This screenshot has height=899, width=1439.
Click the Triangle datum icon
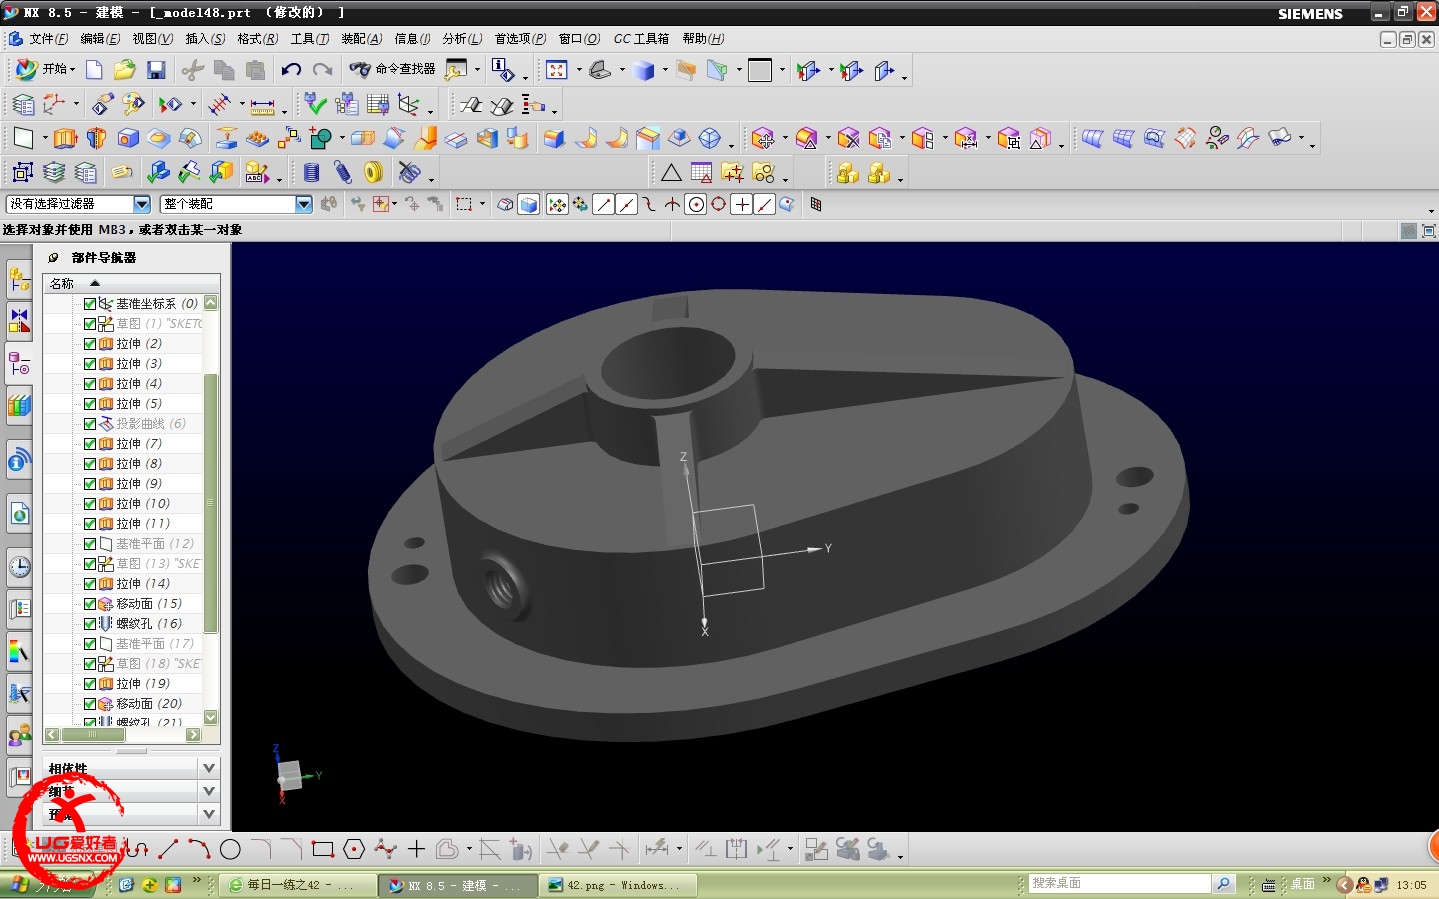(671, 173)
